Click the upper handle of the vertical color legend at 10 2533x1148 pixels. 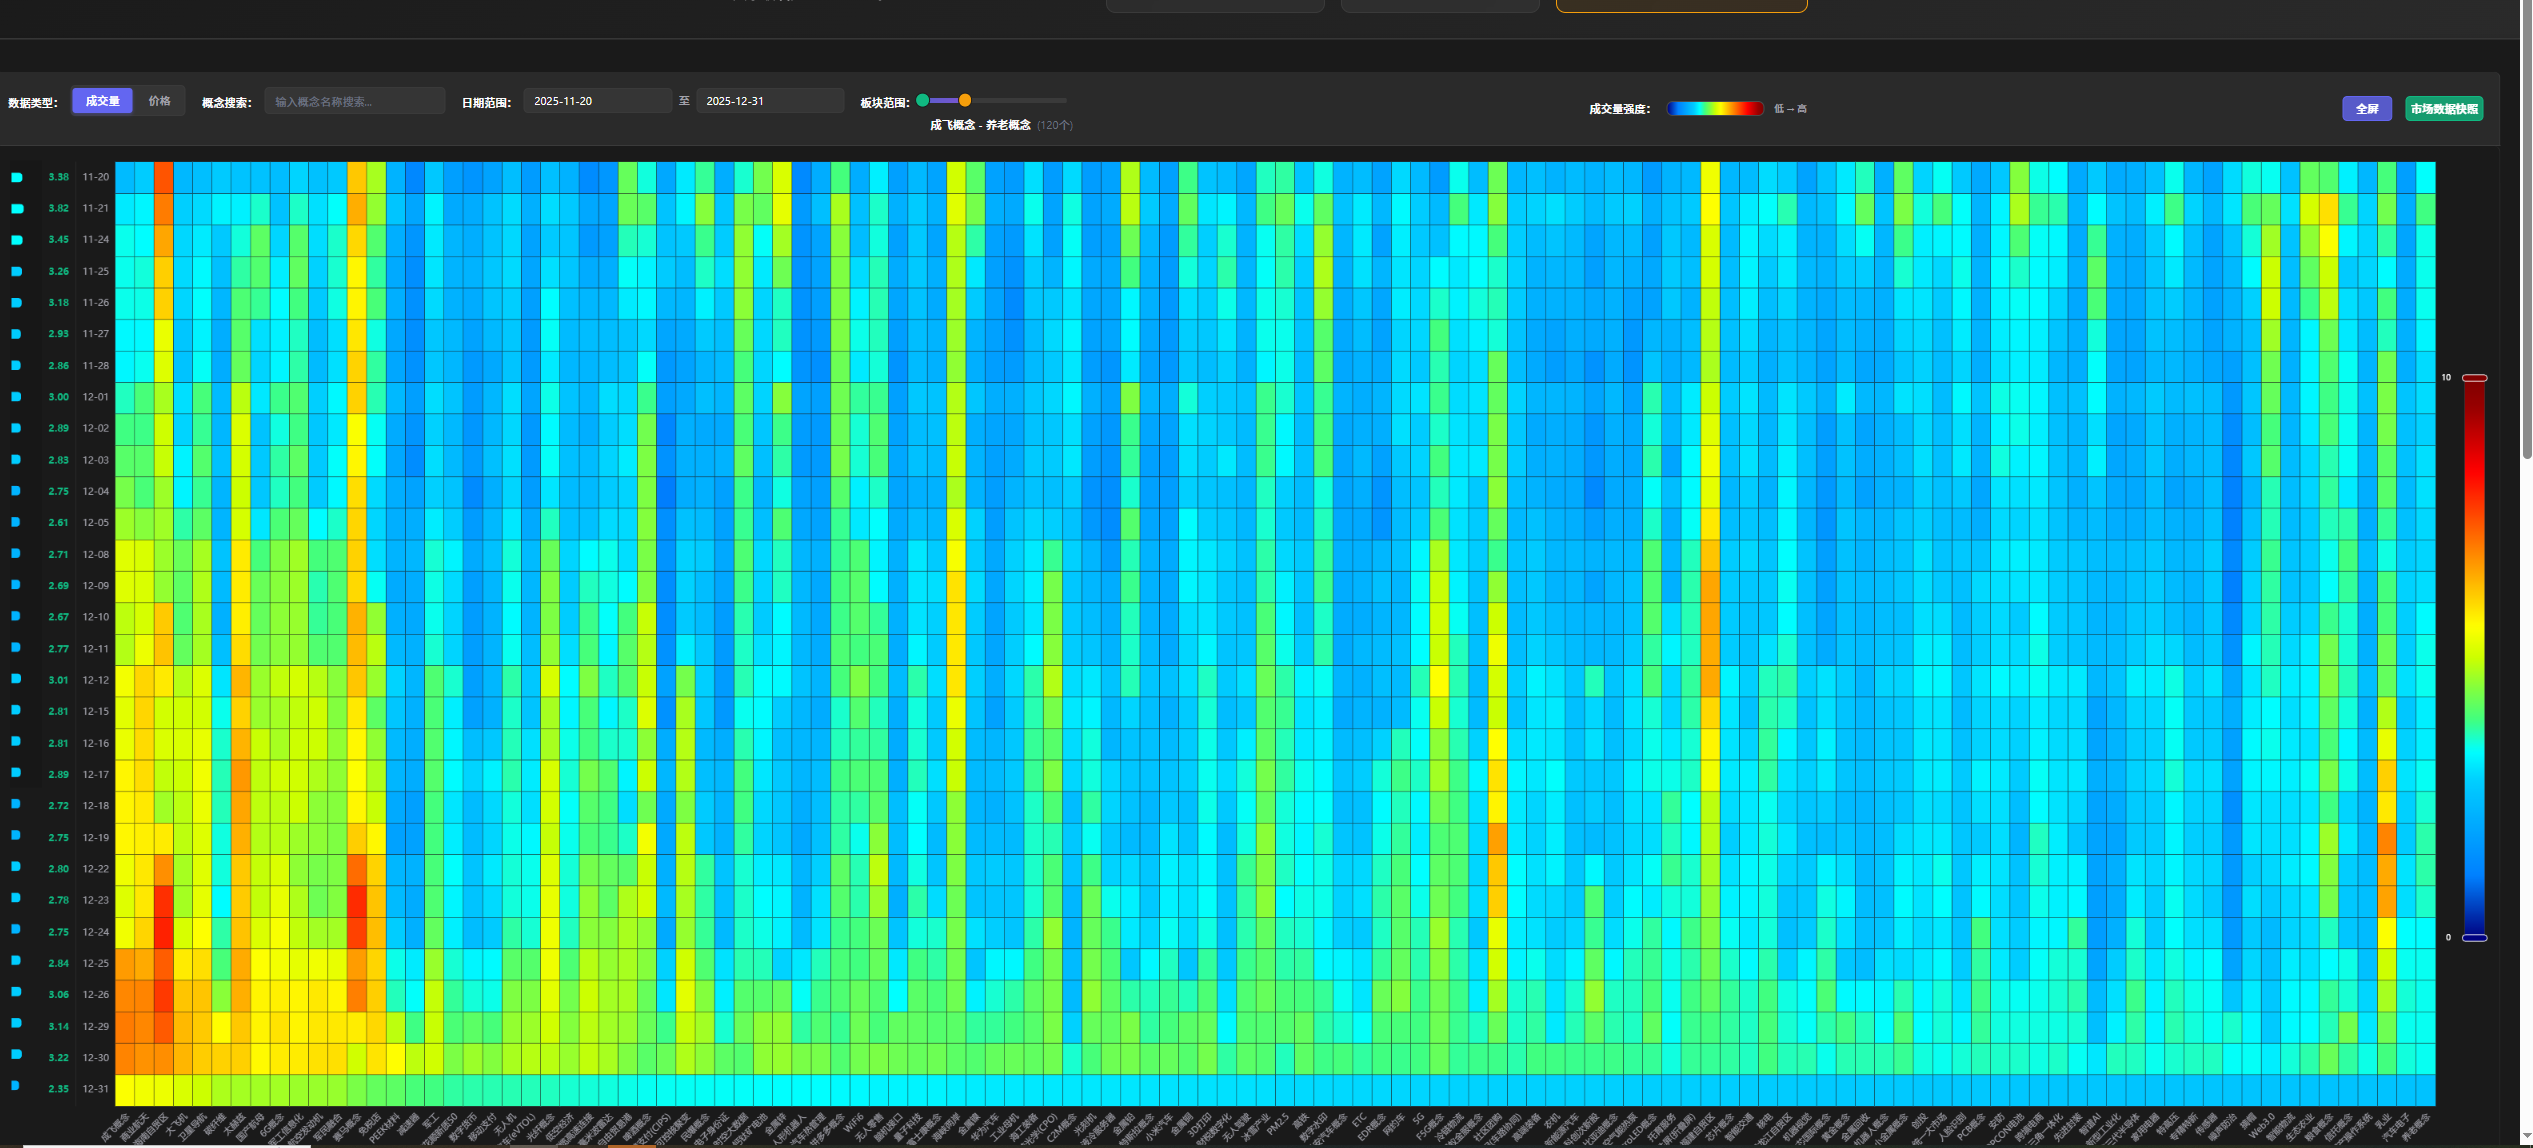pyautogui.click(x=2474, y=378)
